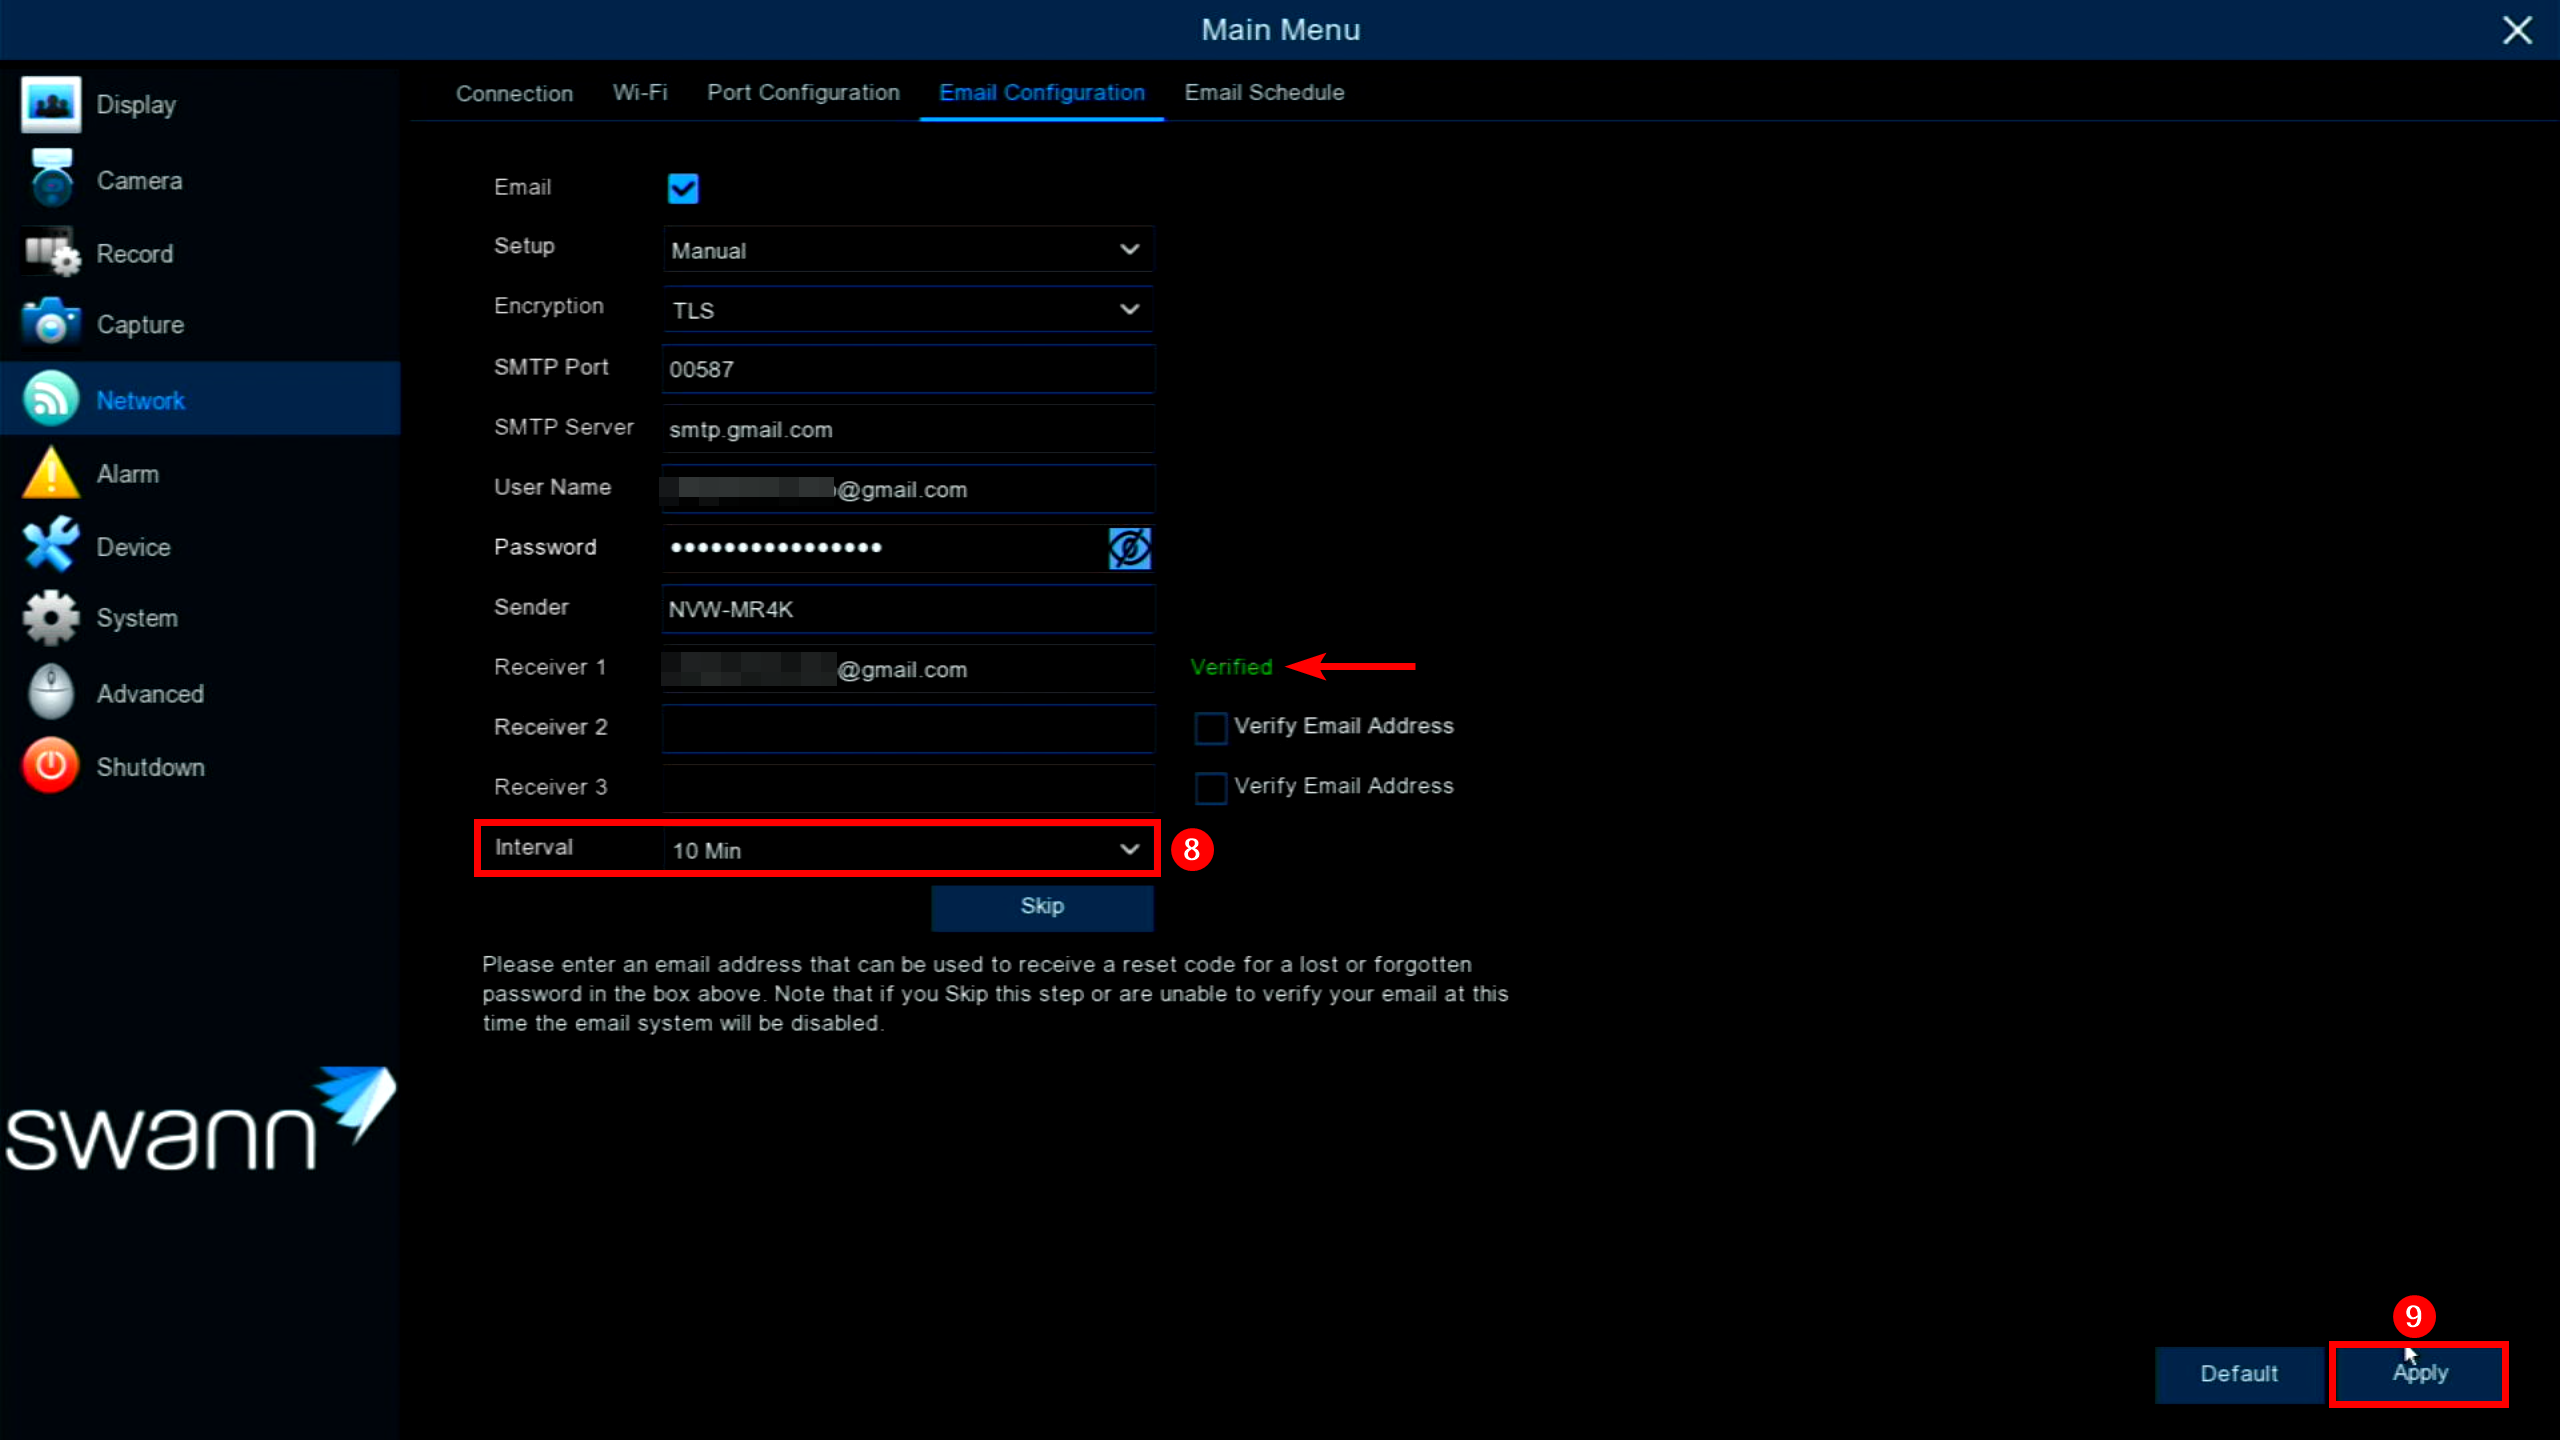2560x1440 pixels.
Task: Open the Encryption TLS dropdown
Action: (907, 310)
